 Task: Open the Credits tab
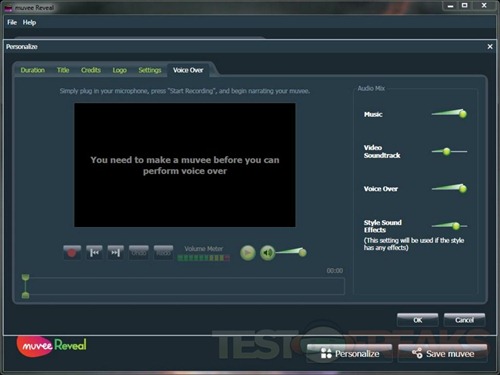point(91,70)
